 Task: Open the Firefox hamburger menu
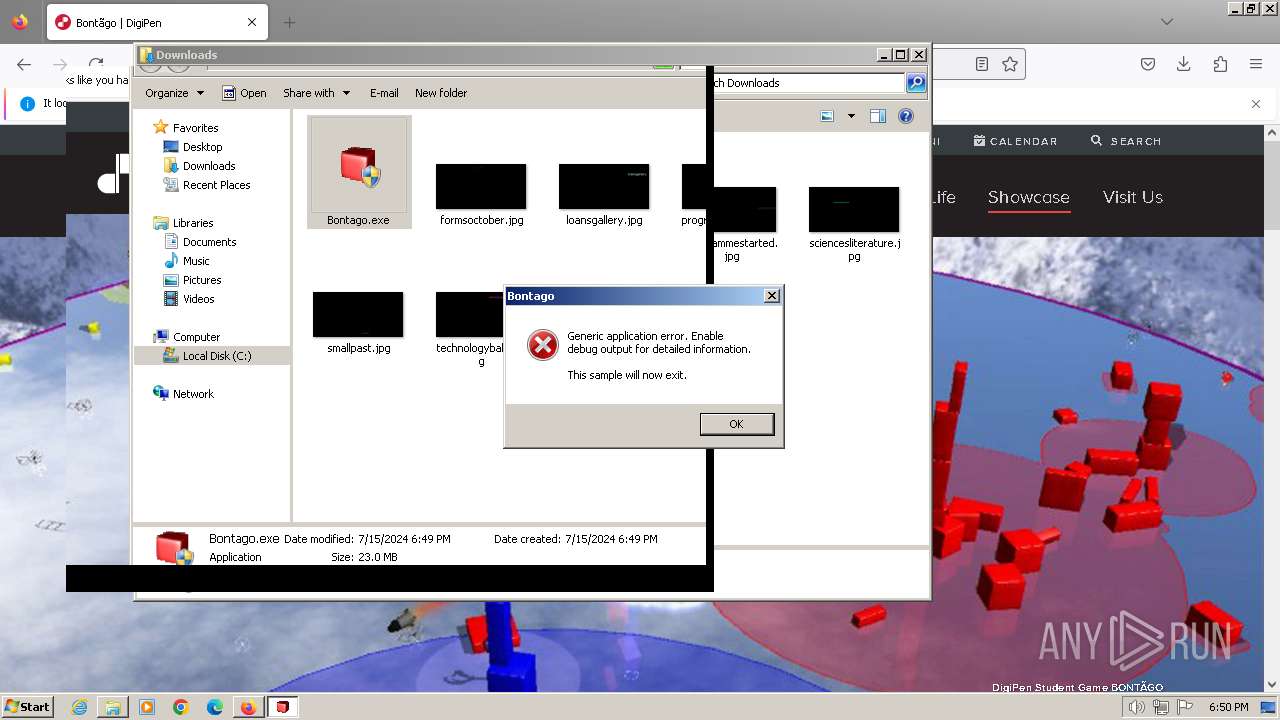(x=1256, y=64)
